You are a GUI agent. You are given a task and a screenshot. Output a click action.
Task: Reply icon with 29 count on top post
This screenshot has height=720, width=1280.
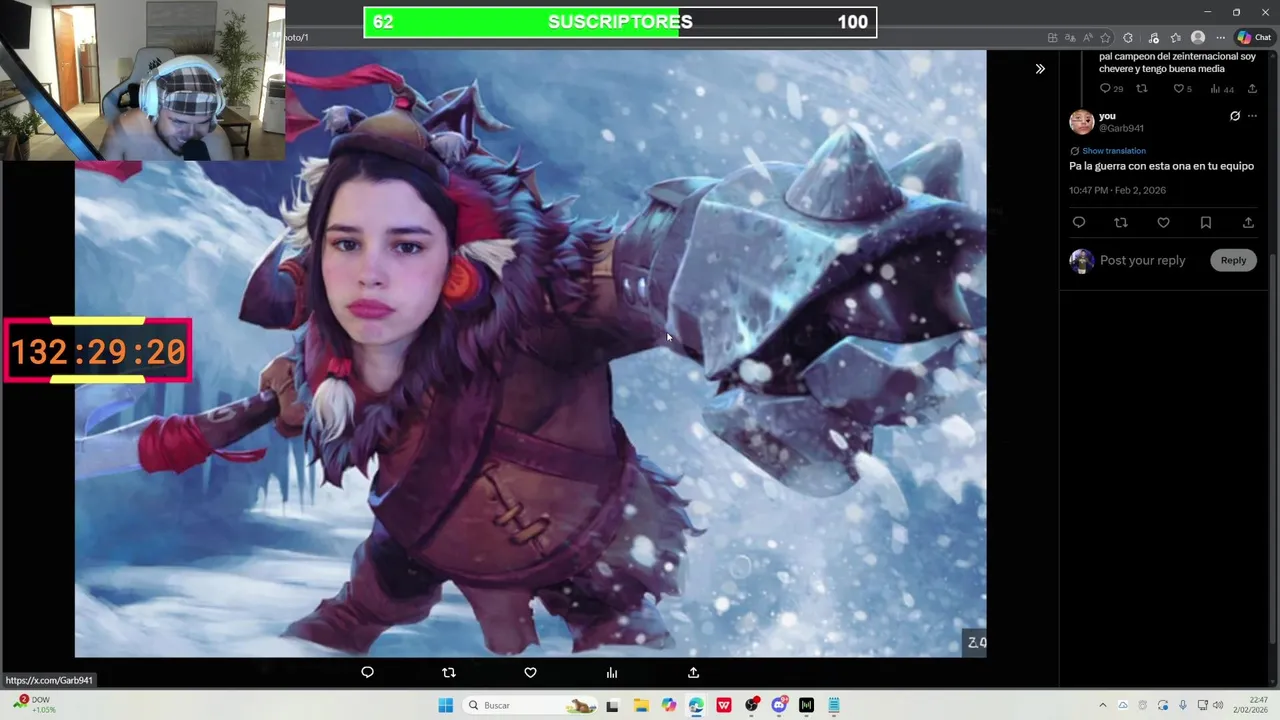click(1105, 89)
